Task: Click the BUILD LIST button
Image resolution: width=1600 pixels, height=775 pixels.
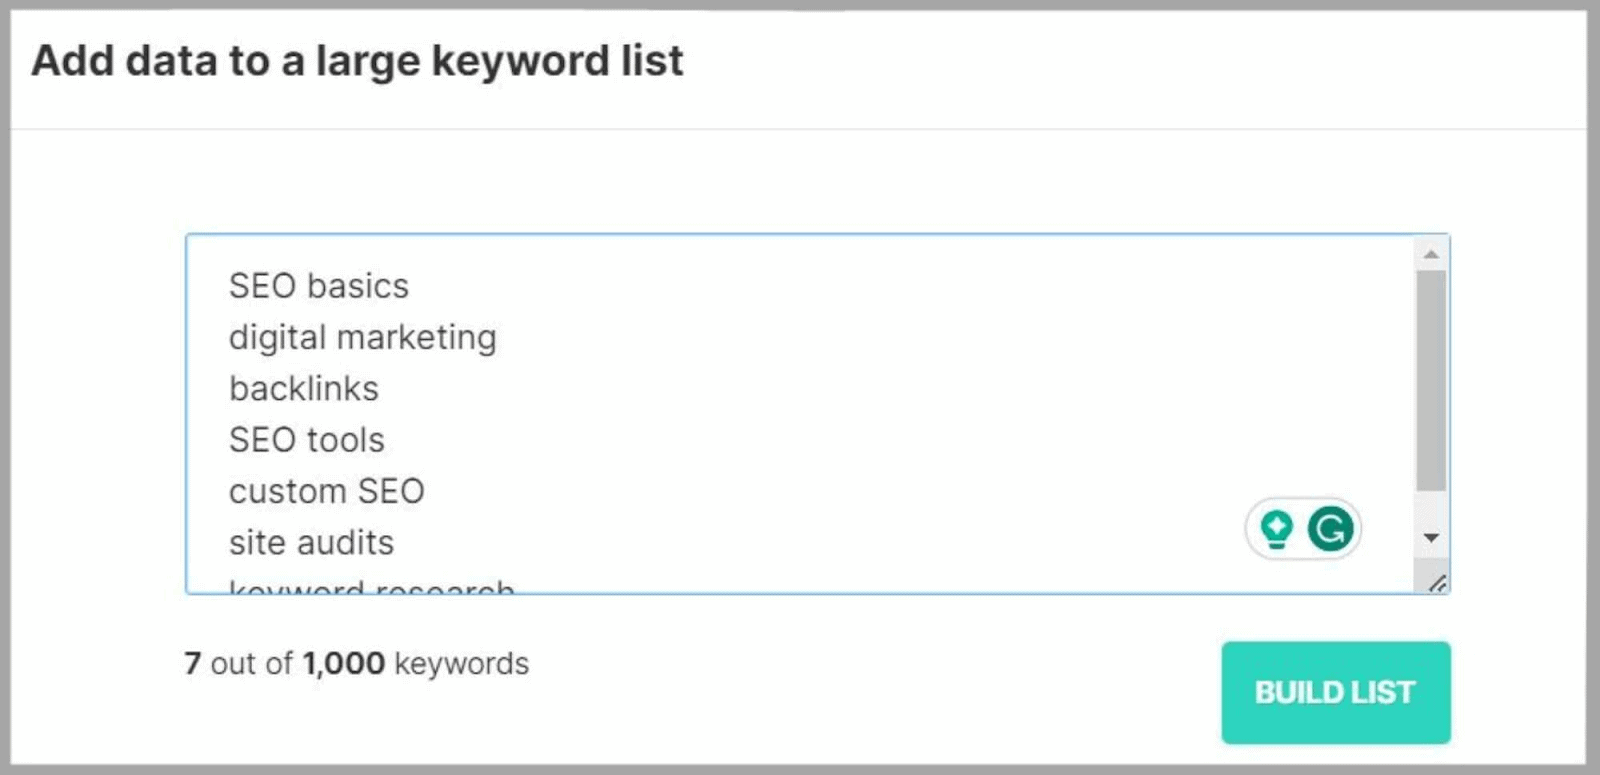Action: click(1335, 692)
